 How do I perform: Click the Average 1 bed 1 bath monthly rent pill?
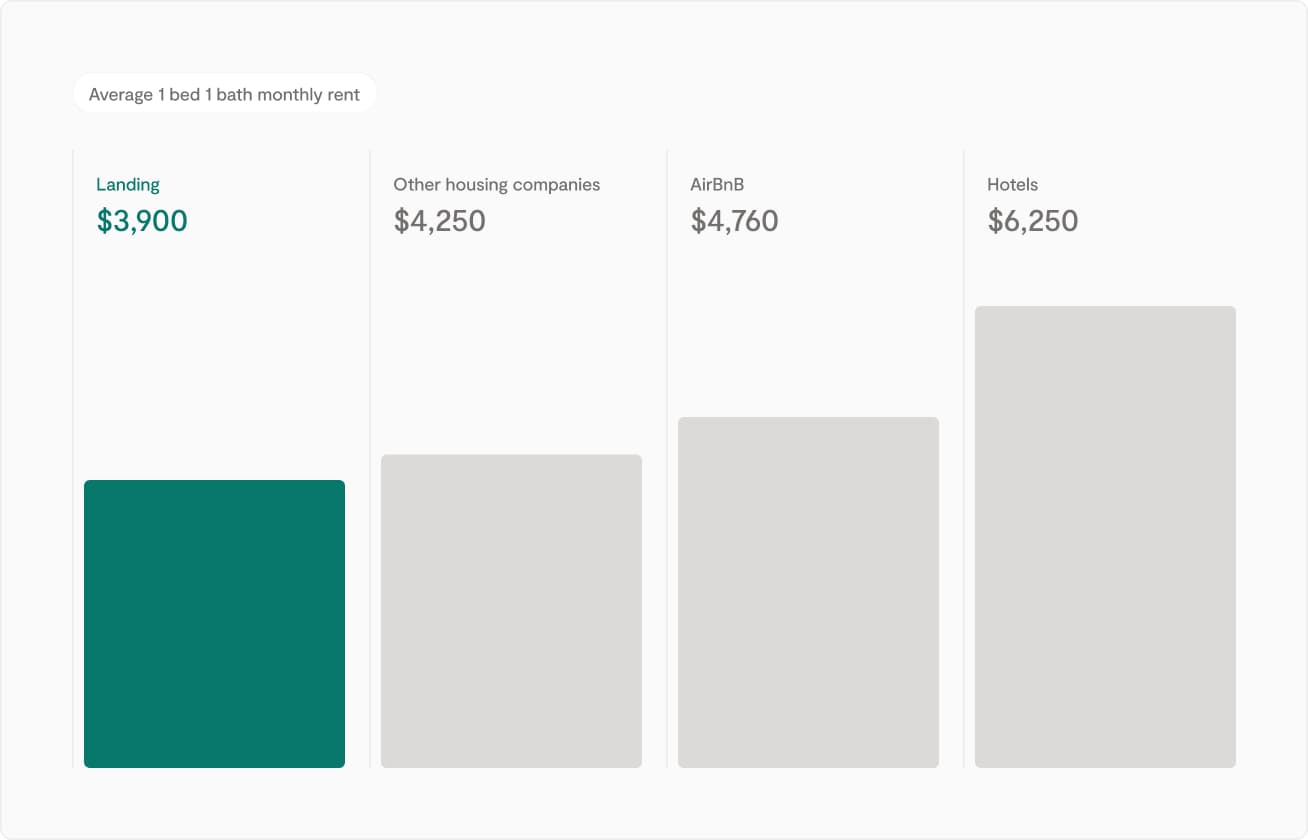click(224, 95)
